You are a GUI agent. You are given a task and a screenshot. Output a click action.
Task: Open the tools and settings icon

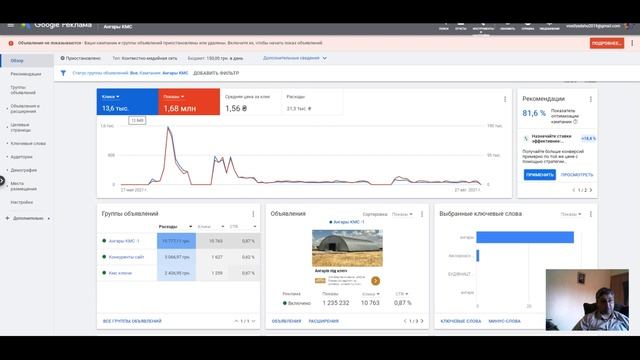pyautogui.click(x=483, y=26)
